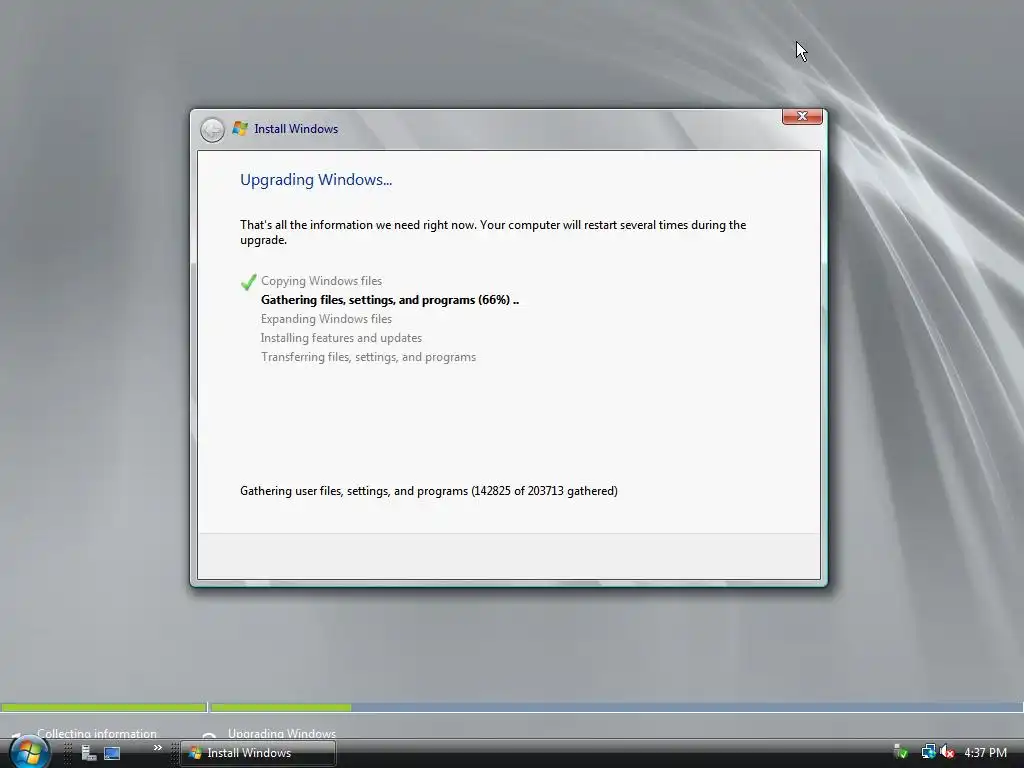Click "Gathering files, settings, and programs (66%)" step
Viewport: 1024px width, 768px height.
click(x=390, y=300)
